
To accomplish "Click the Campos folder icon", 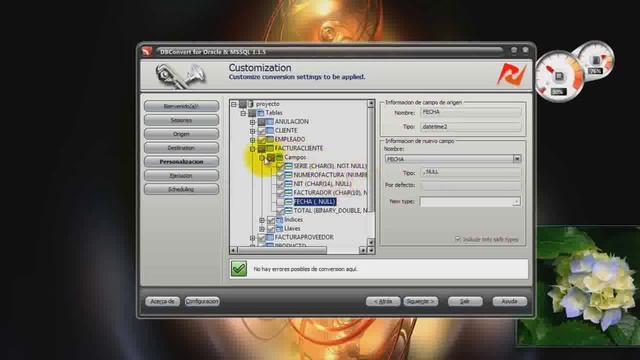I will click(280, 157).
